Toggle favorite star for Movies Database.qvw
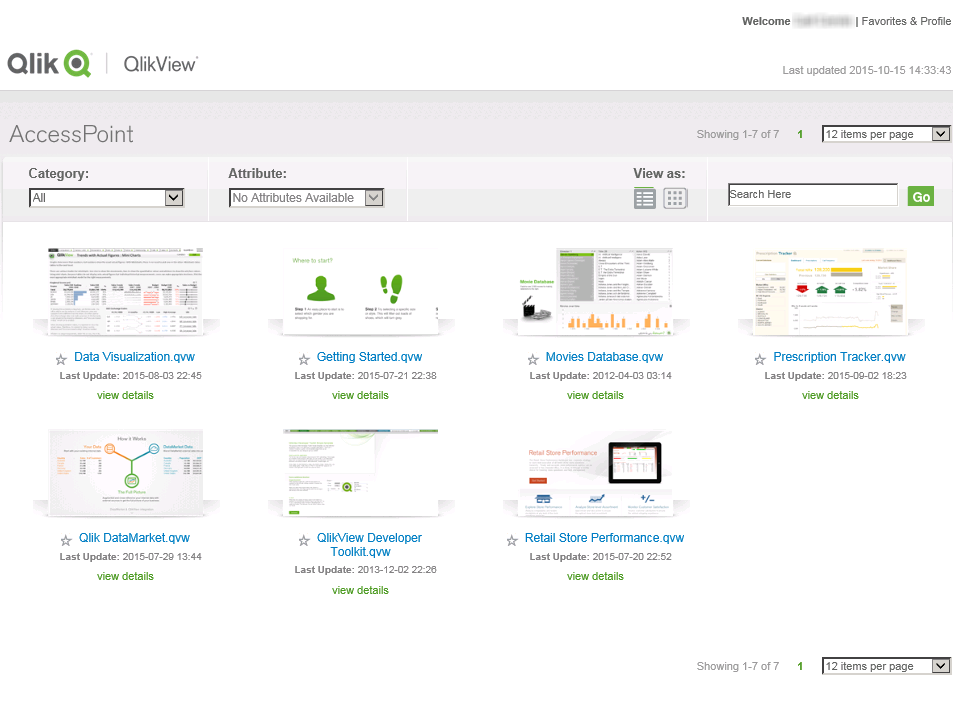The image size is (953, 713). 534,359
